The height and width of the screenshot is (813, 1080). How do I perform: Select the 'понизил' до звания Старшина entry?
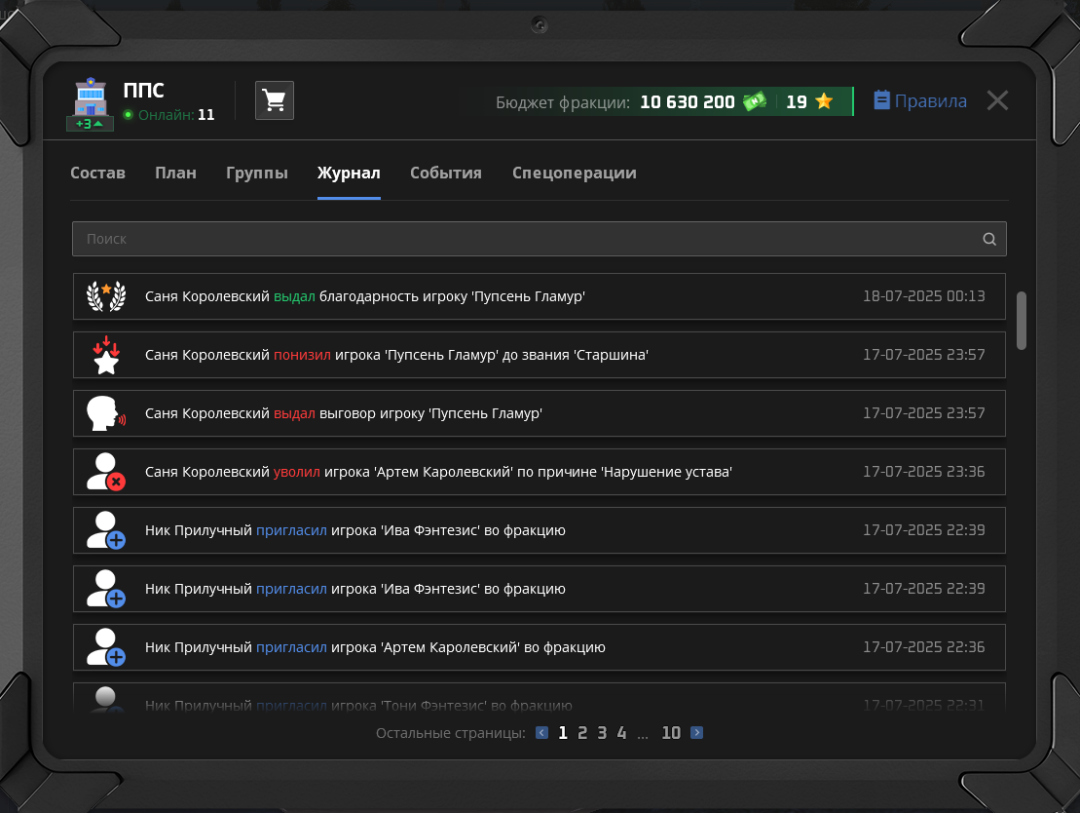click(x=539, y=355)
